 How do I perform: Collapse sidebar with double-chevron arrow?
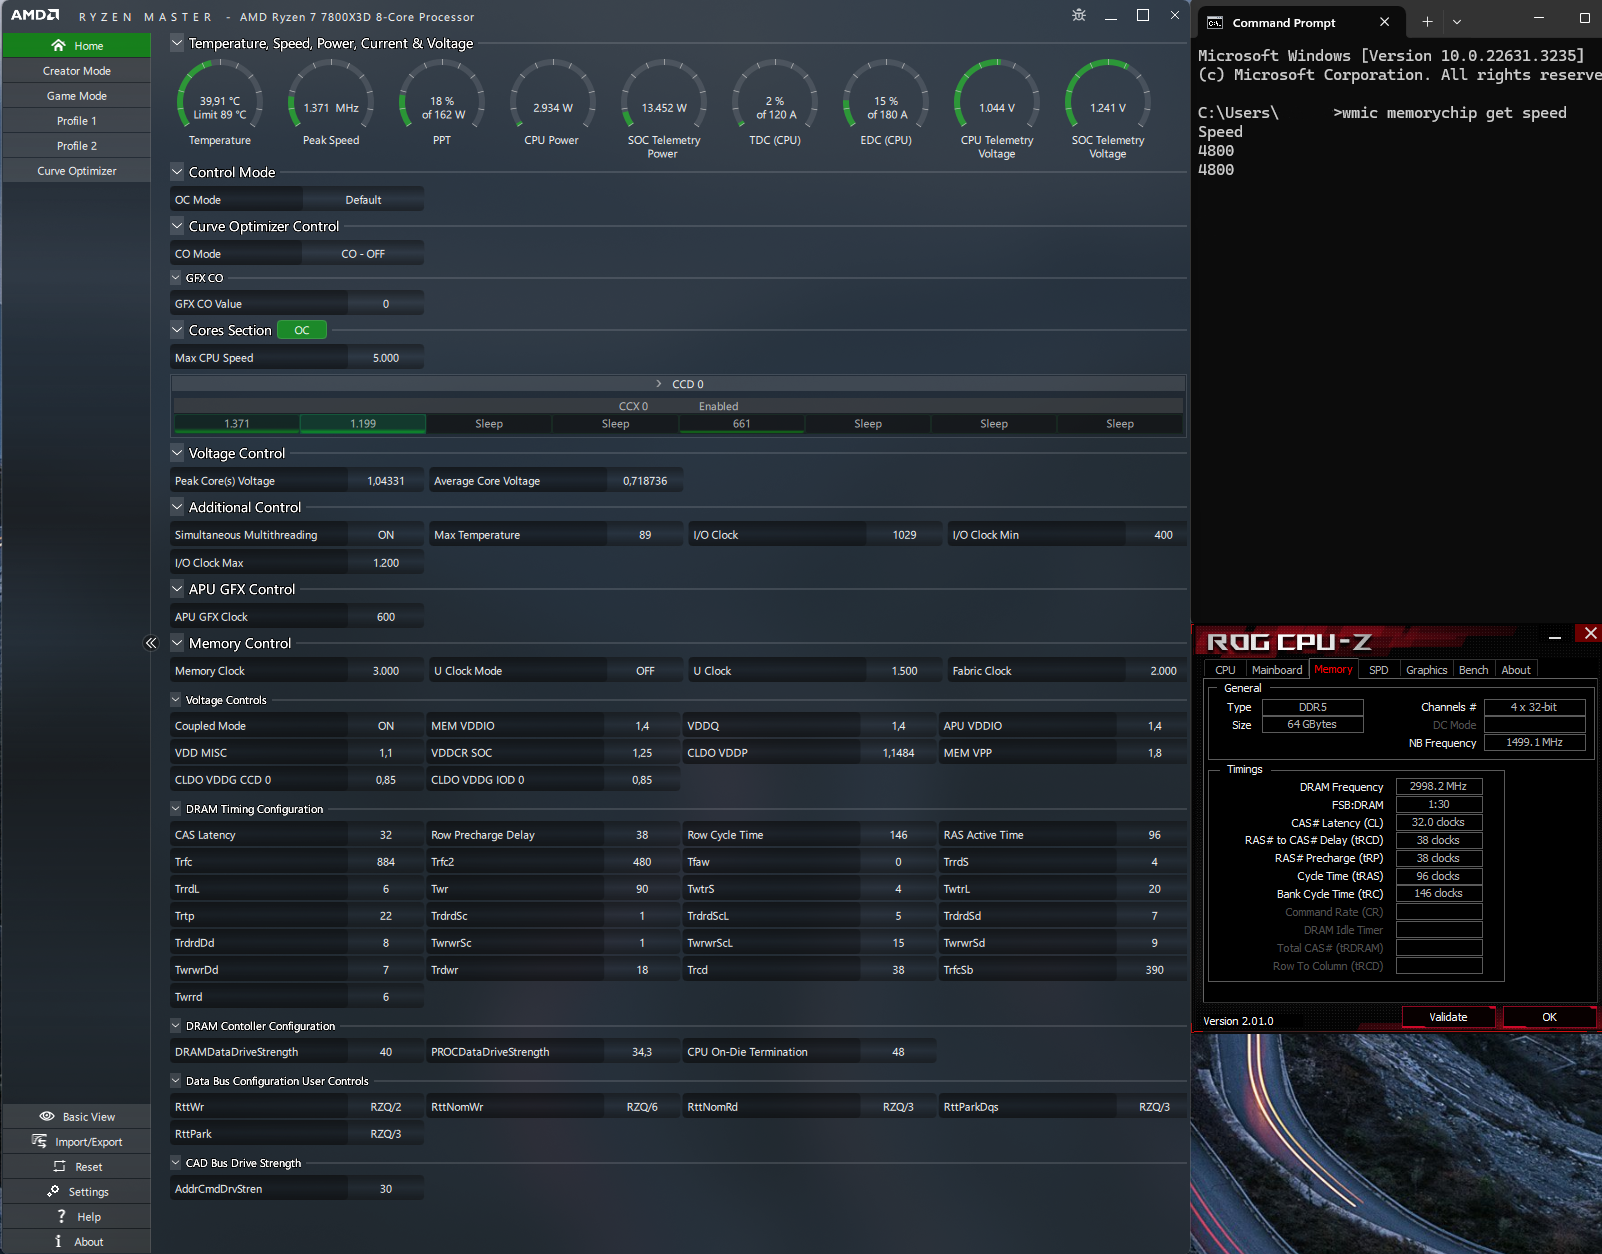[x=151, y=643]
